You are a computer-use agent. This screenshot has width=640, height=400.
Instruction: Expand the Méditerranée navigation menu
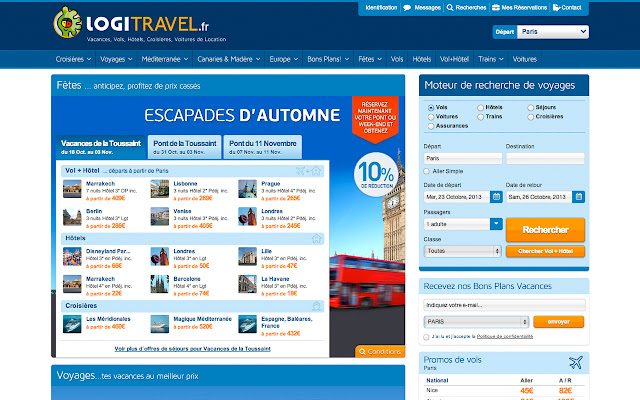(x=164, y=59)
